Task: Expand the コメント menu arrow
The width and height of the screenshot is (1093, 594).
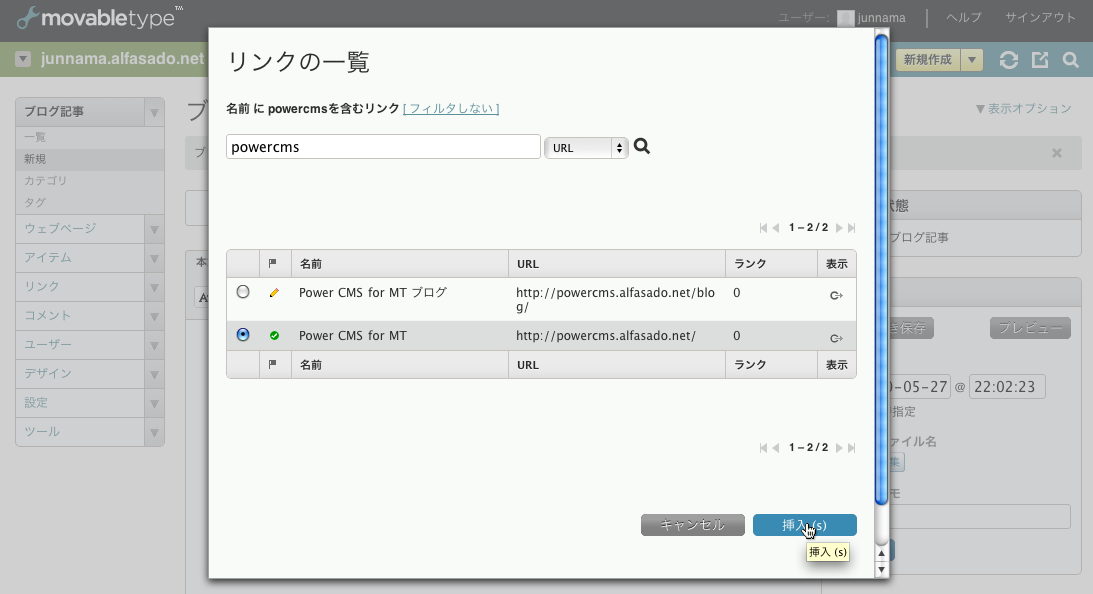Action: [x=154, y=317]
